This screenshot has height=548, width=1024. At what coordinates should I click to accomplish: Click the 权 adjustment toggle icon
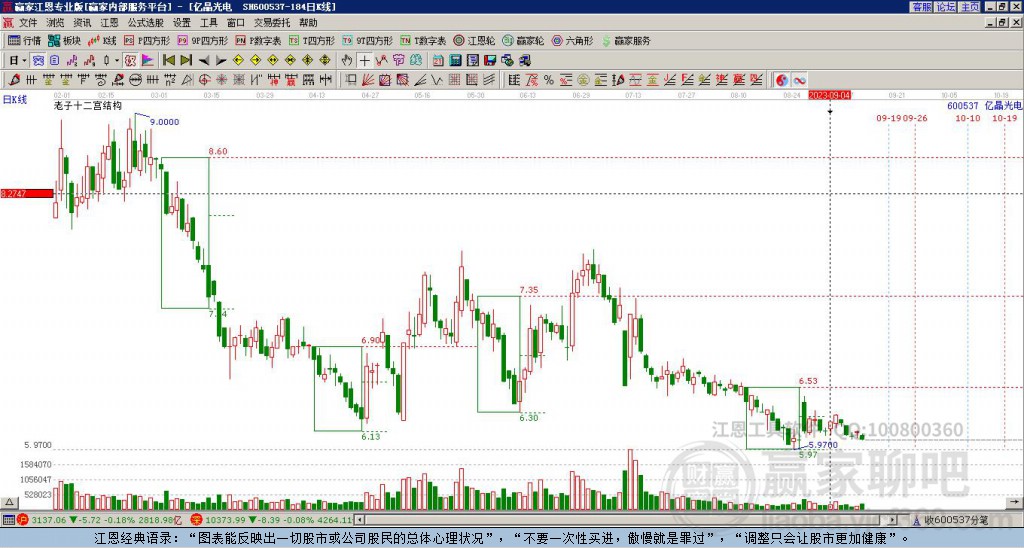click(x=131, y=61)
